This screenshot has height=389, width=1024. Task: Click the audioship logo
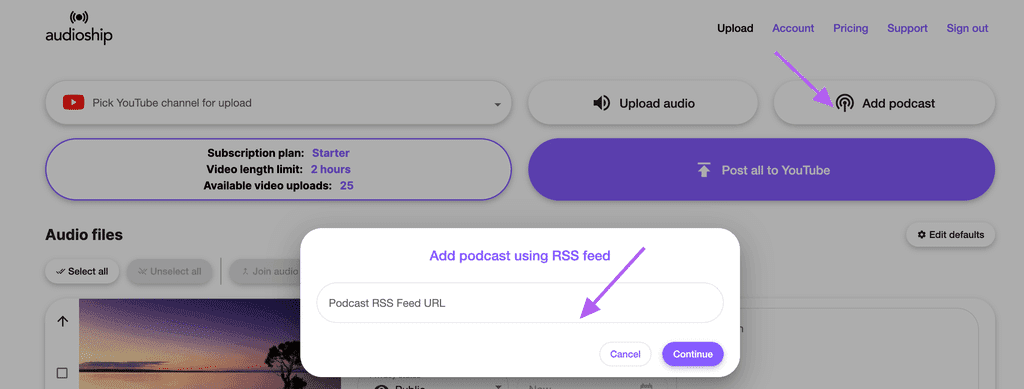pos(78,28)
